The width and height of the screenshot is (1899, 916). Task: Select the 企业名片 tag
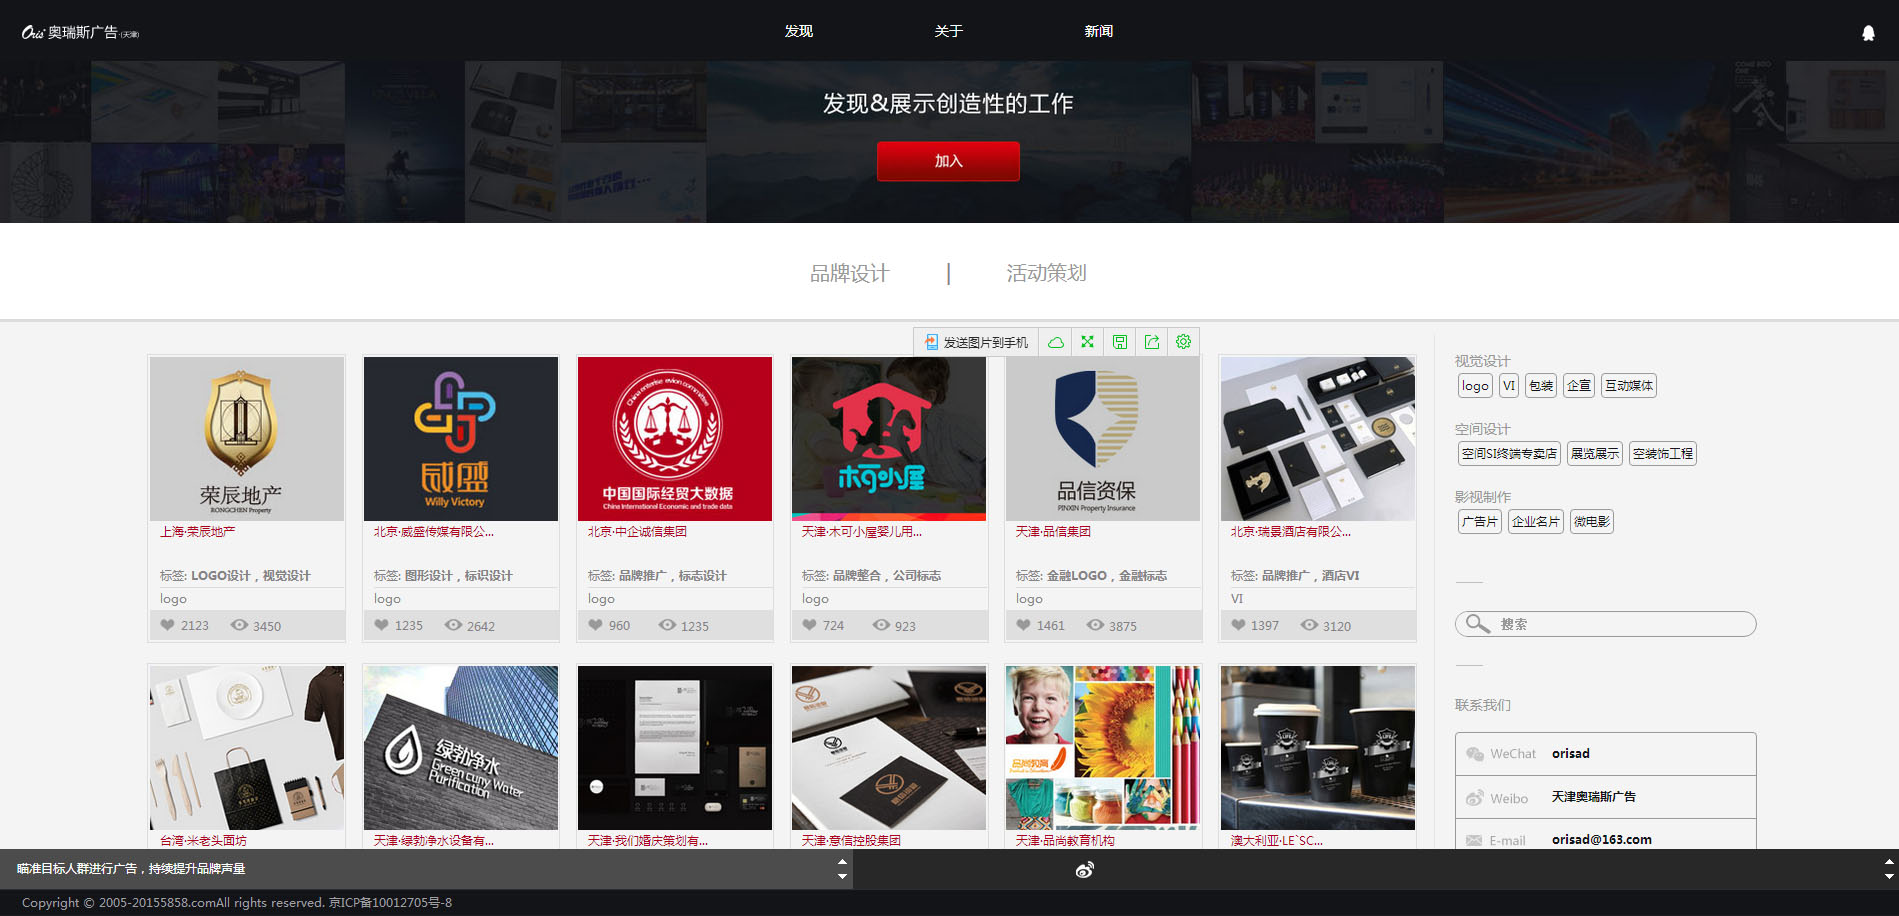click(x=1536, y=522)
